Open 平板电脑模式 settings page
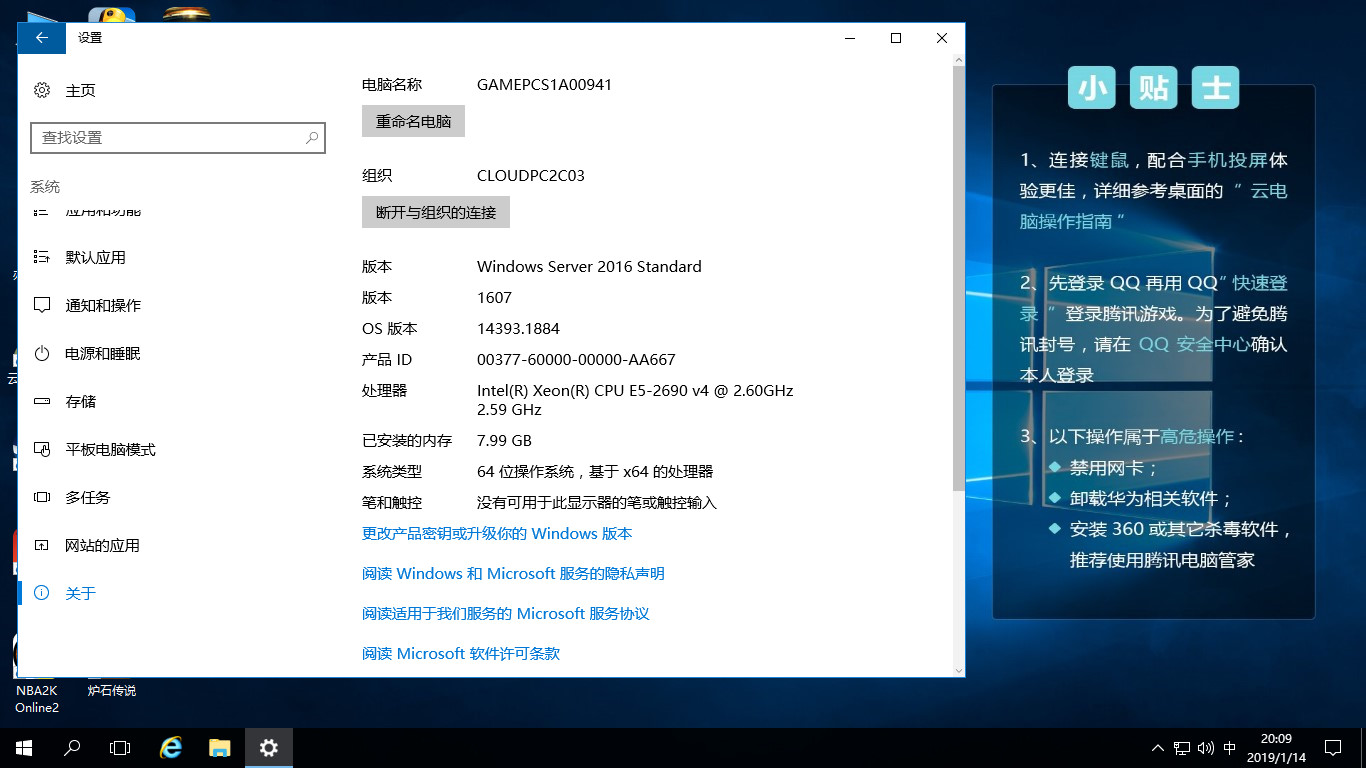 [x=110, y=449]
